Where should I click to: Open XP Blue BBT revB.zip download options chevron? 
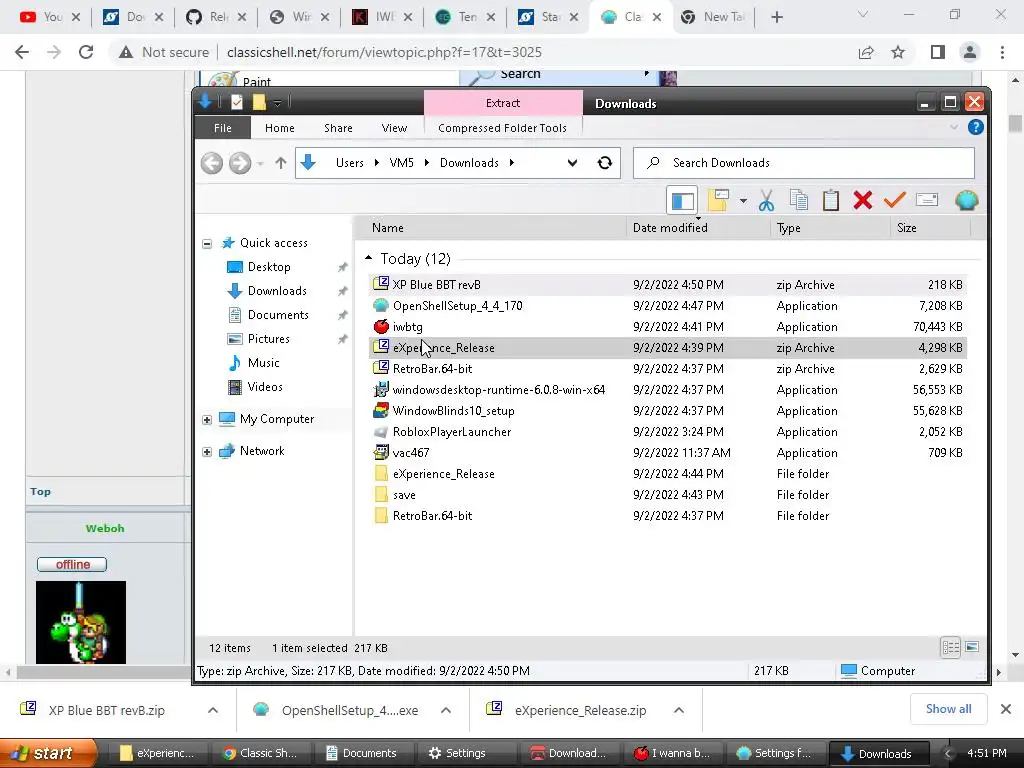213,711
